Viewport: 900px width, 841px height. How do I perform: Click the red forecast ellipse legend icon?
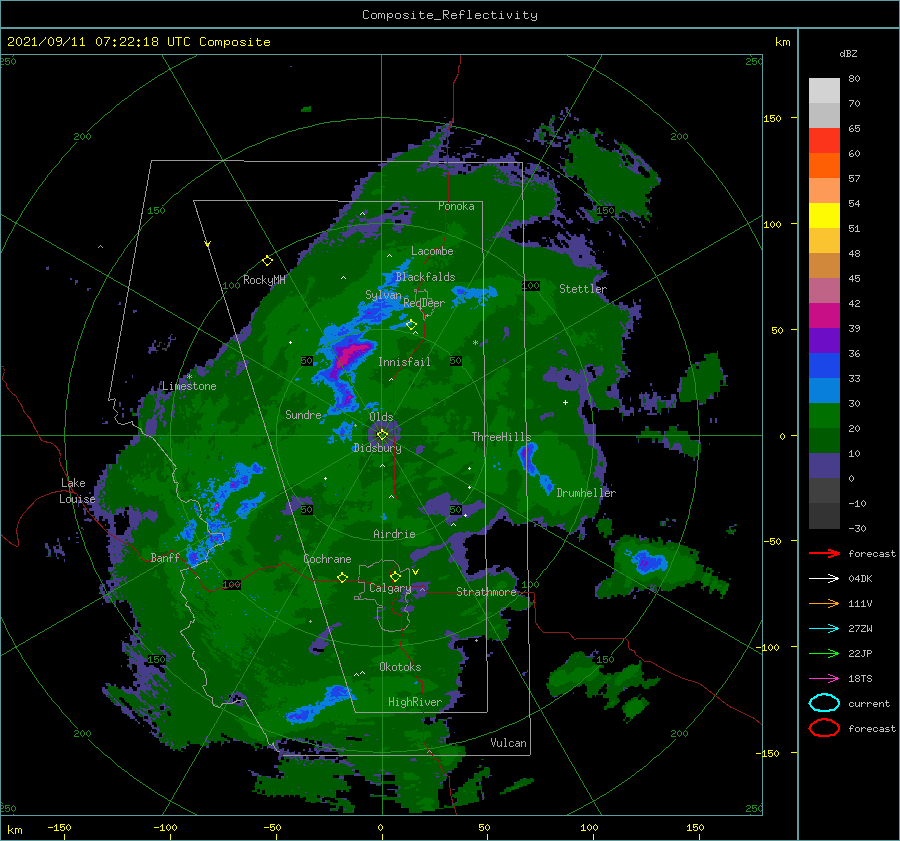(824, 728)
